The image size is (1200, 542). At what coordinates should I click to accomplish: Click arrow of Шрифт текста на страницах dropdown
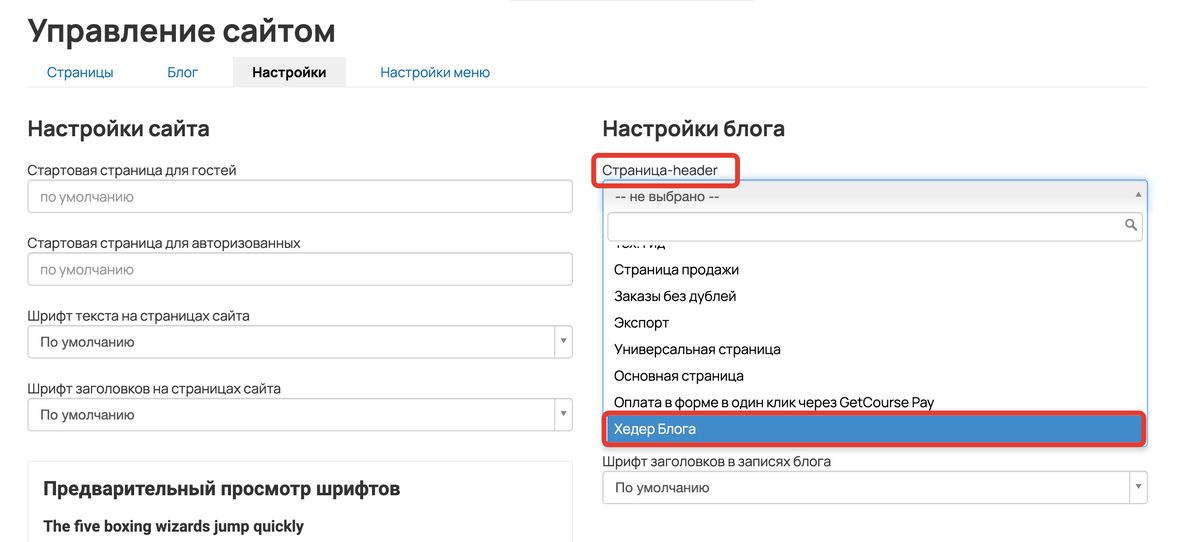click(563, 342)
